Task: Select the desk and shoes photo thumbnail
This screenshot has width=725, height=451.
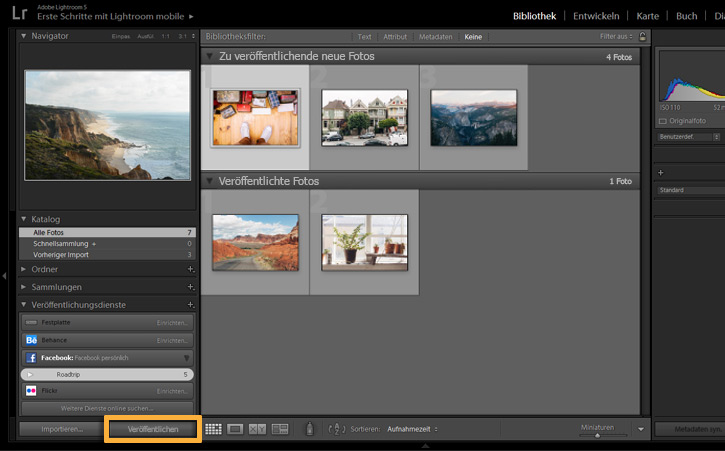Action: tap(255, 117)
